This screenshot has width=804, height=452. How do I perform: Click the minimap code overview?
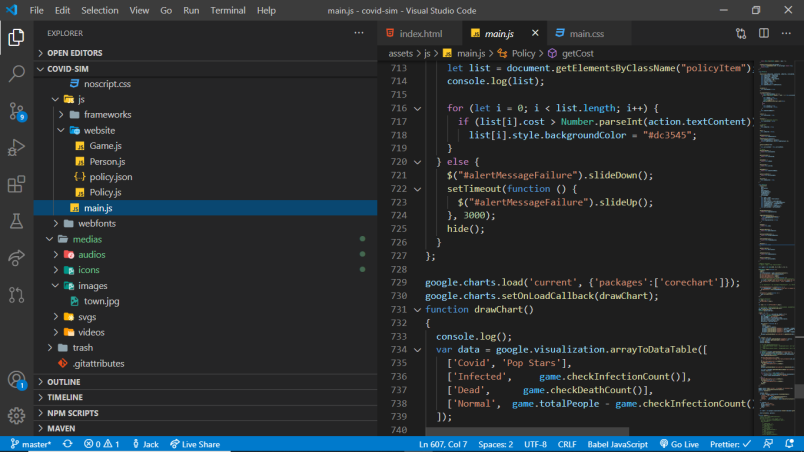(x=776, y=200)
